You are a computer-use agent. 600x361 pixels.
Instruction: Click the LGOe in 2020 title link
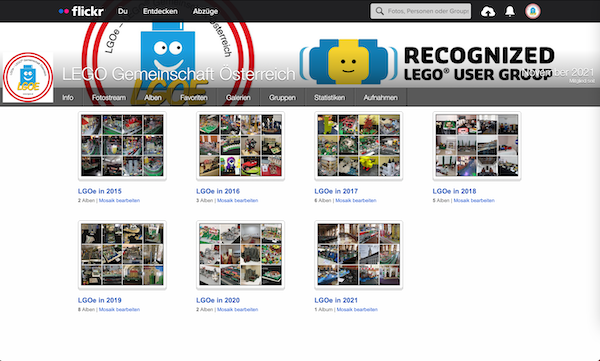(218, 300)
